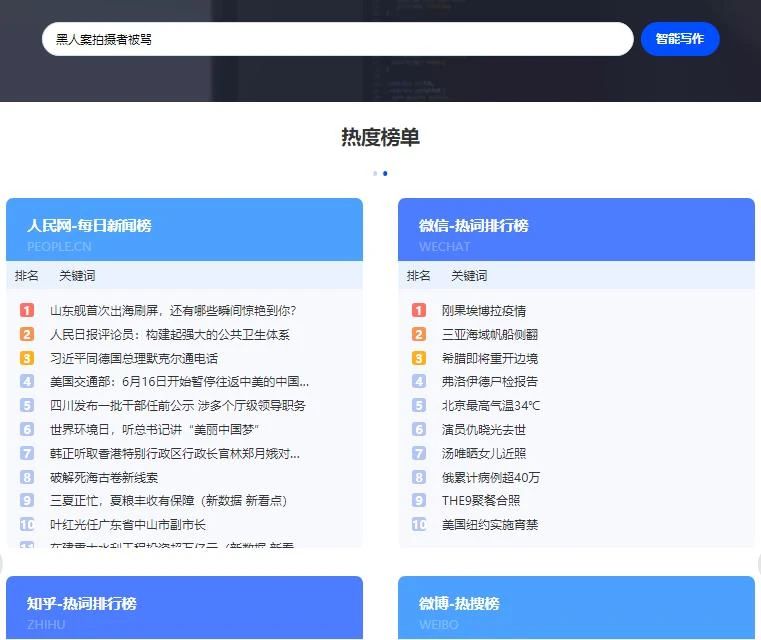The image size is (761, 640).
Task: Select the first carousel page dot
Action: (x=375, y=173)
